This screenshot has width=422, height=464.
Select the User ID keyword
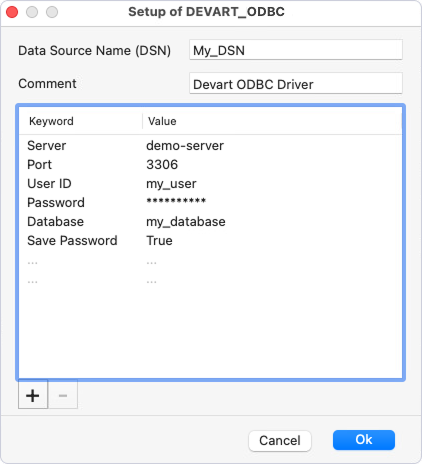point(49,184)
